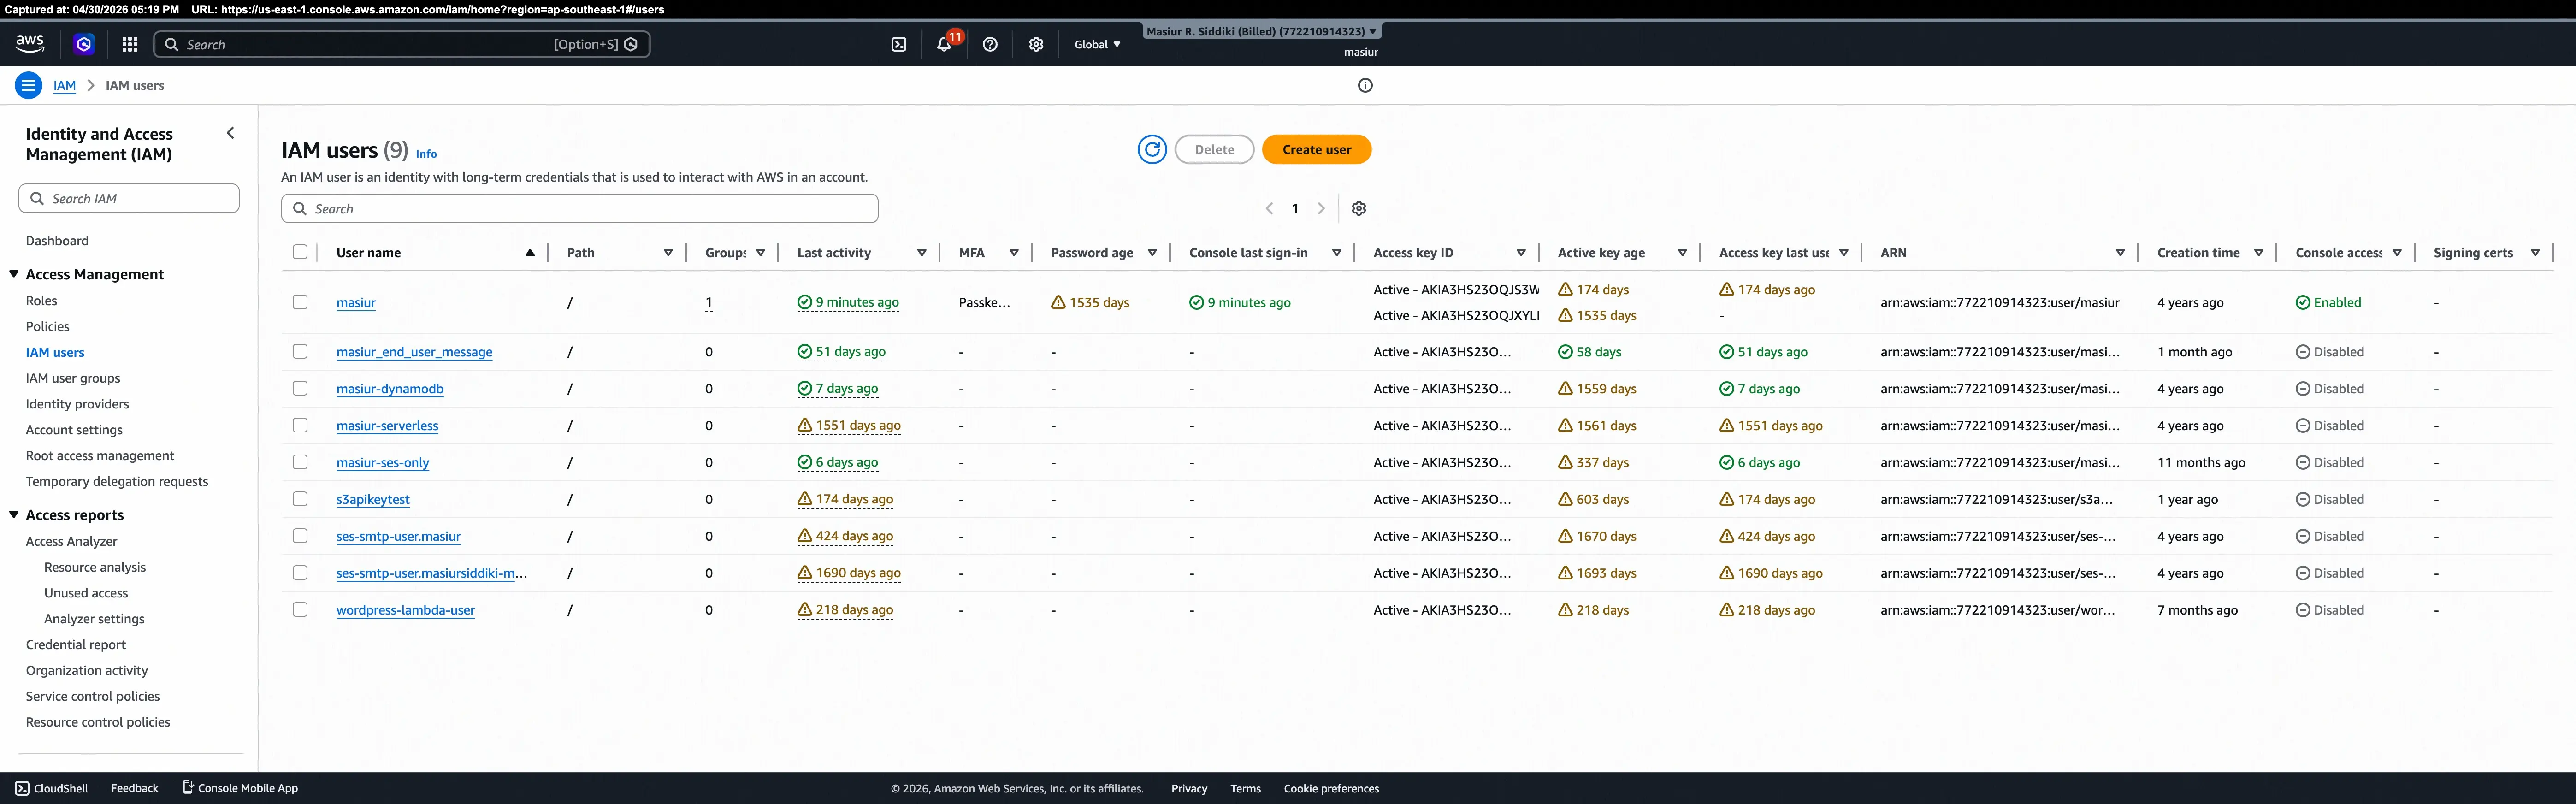Open the help question mark icon
2576x804 pixels.
click(x=990, y=44)
